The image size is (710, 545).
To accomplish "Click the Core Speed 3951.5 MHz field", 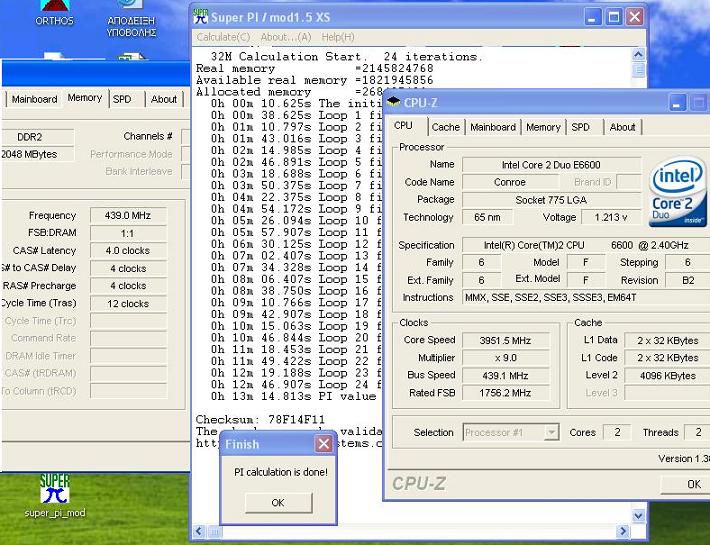I will [x=505, y=340].
